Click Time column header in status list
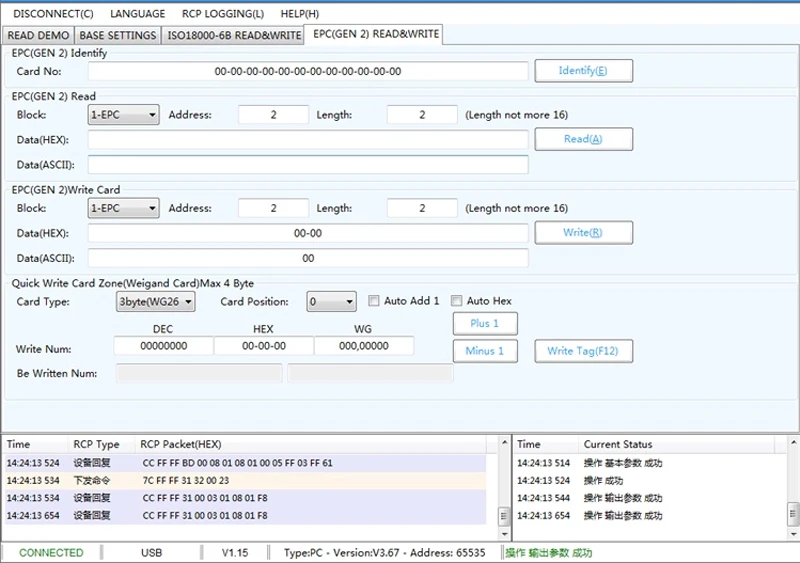The width and height of the screenshot is (800, 563). click(x=546, y=445)
